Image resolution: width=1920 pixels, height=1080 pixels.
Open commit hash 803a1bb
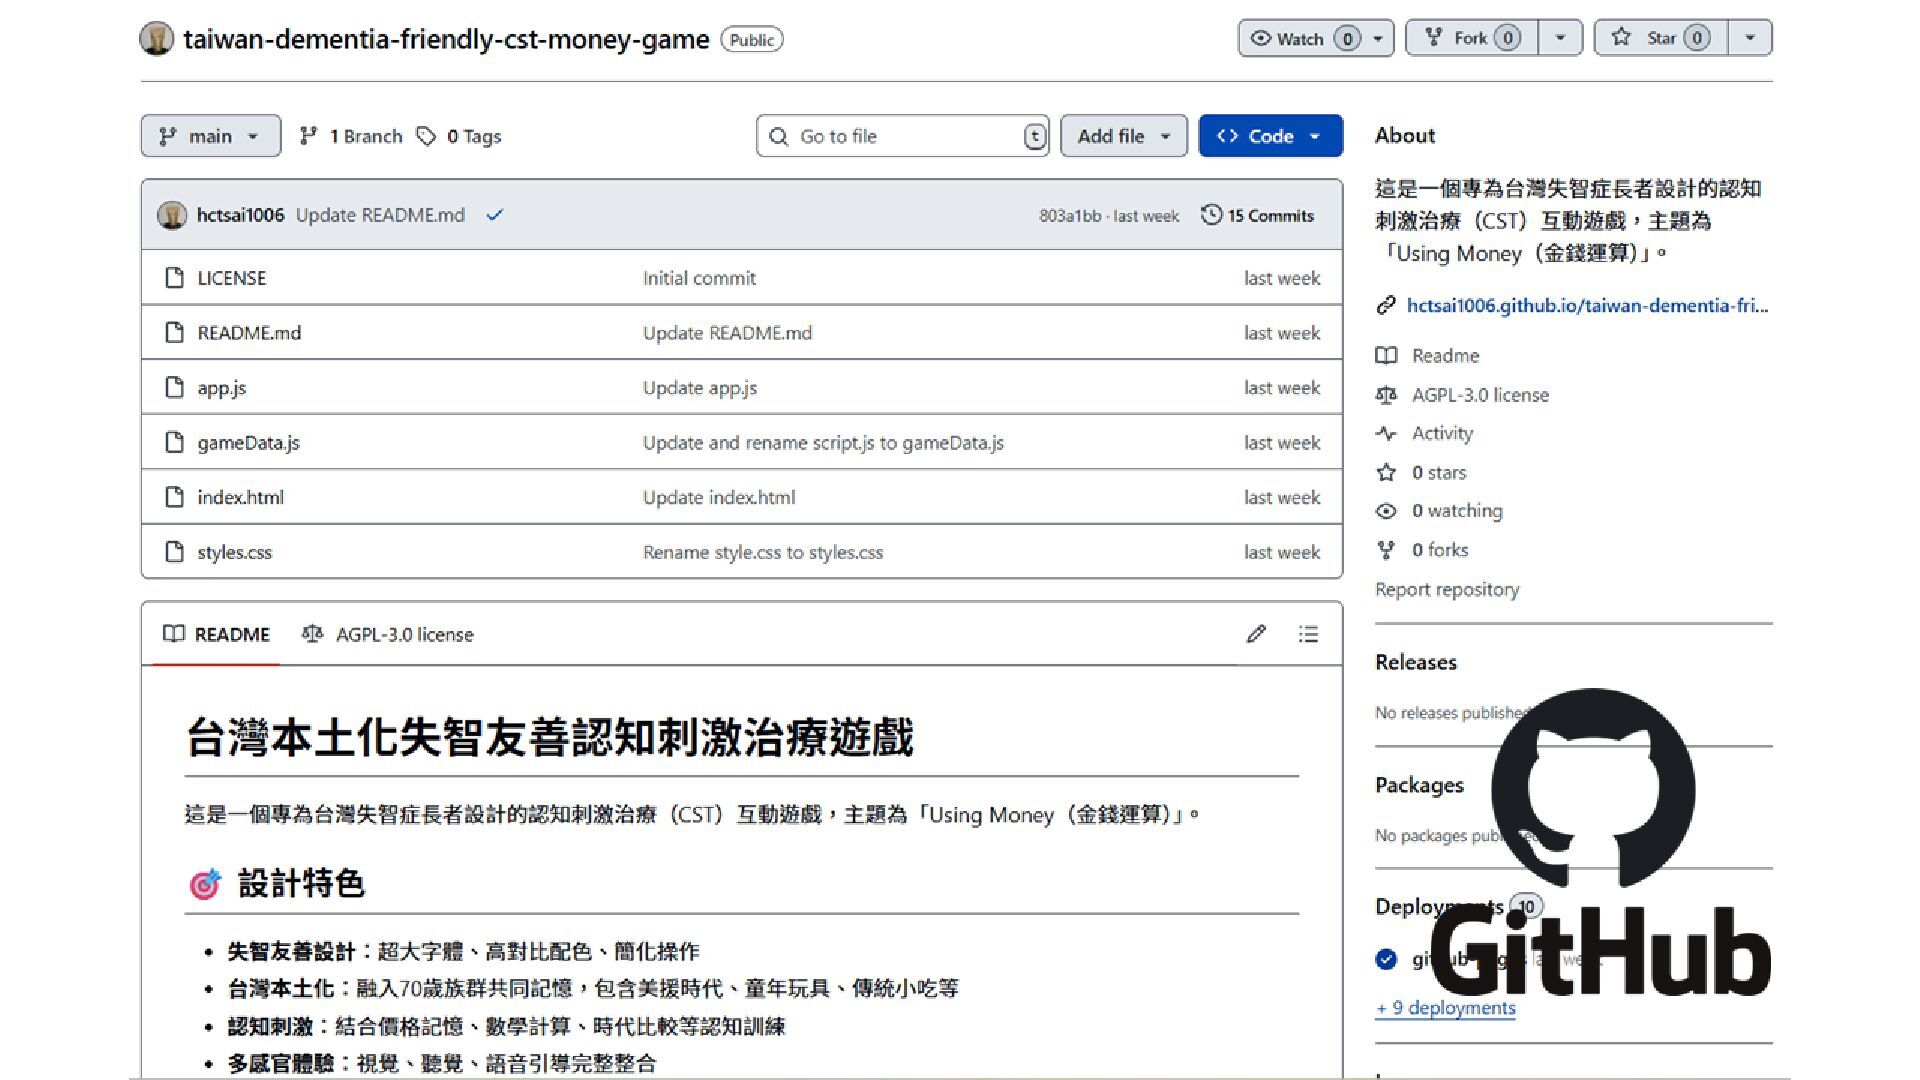point(1069,216)
